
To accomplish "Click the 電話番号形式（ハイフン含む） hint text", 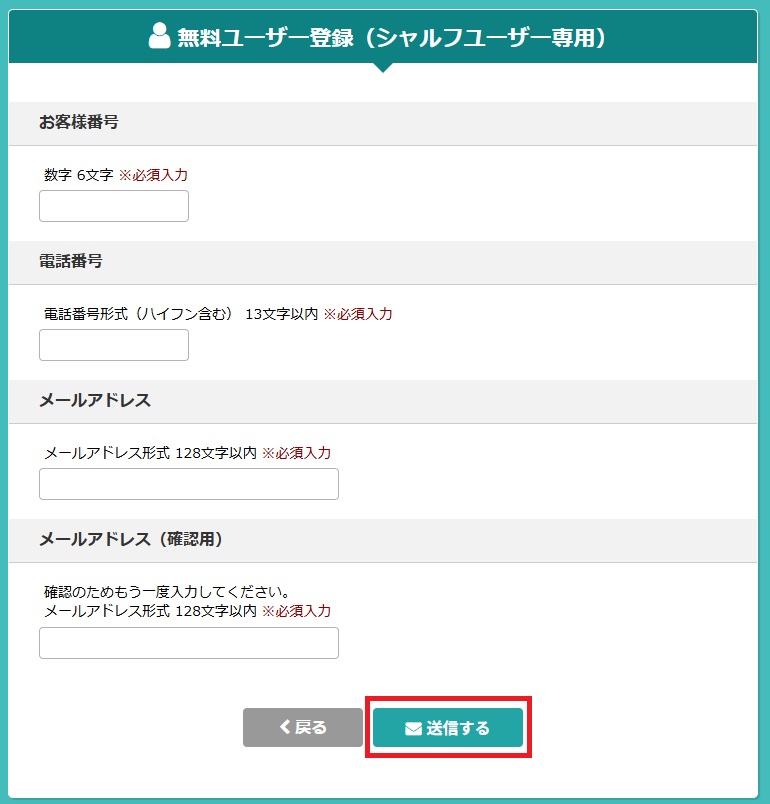I will (138, 314).
